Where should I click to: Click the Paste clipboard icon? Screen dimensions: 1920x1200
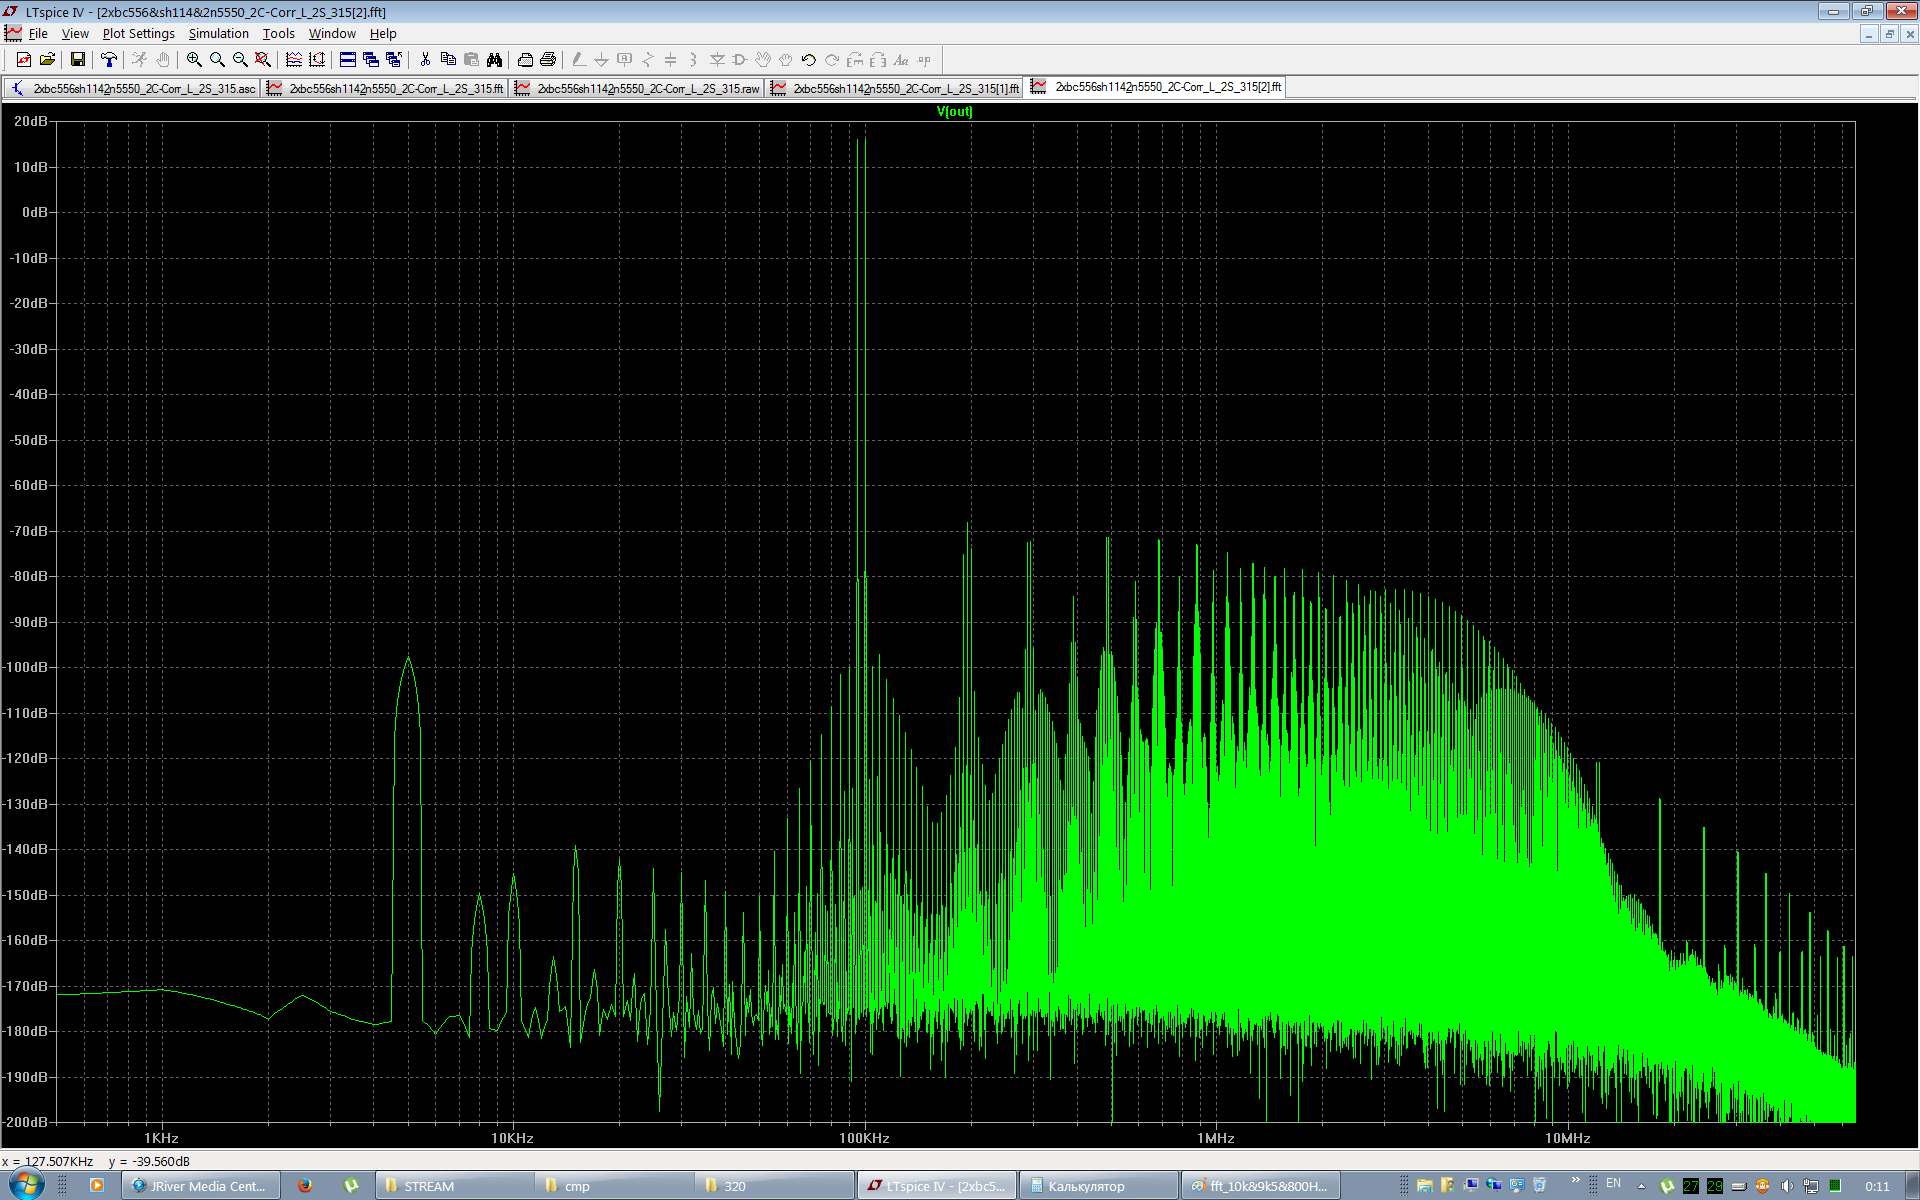(471, 60)
